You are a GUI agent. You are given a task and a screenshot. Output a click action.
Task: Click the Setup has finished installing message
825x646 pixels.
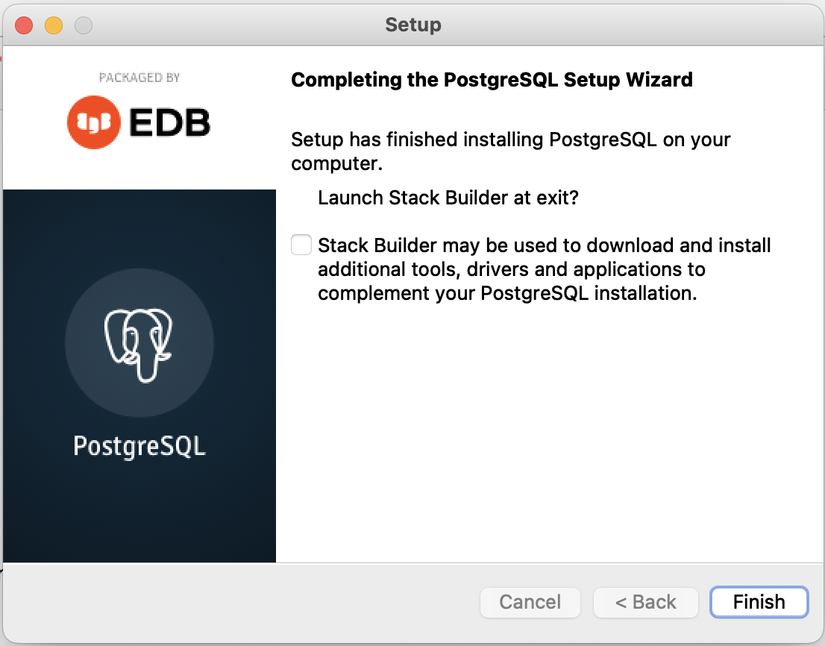pyautogui.click(x=510, y=151)
